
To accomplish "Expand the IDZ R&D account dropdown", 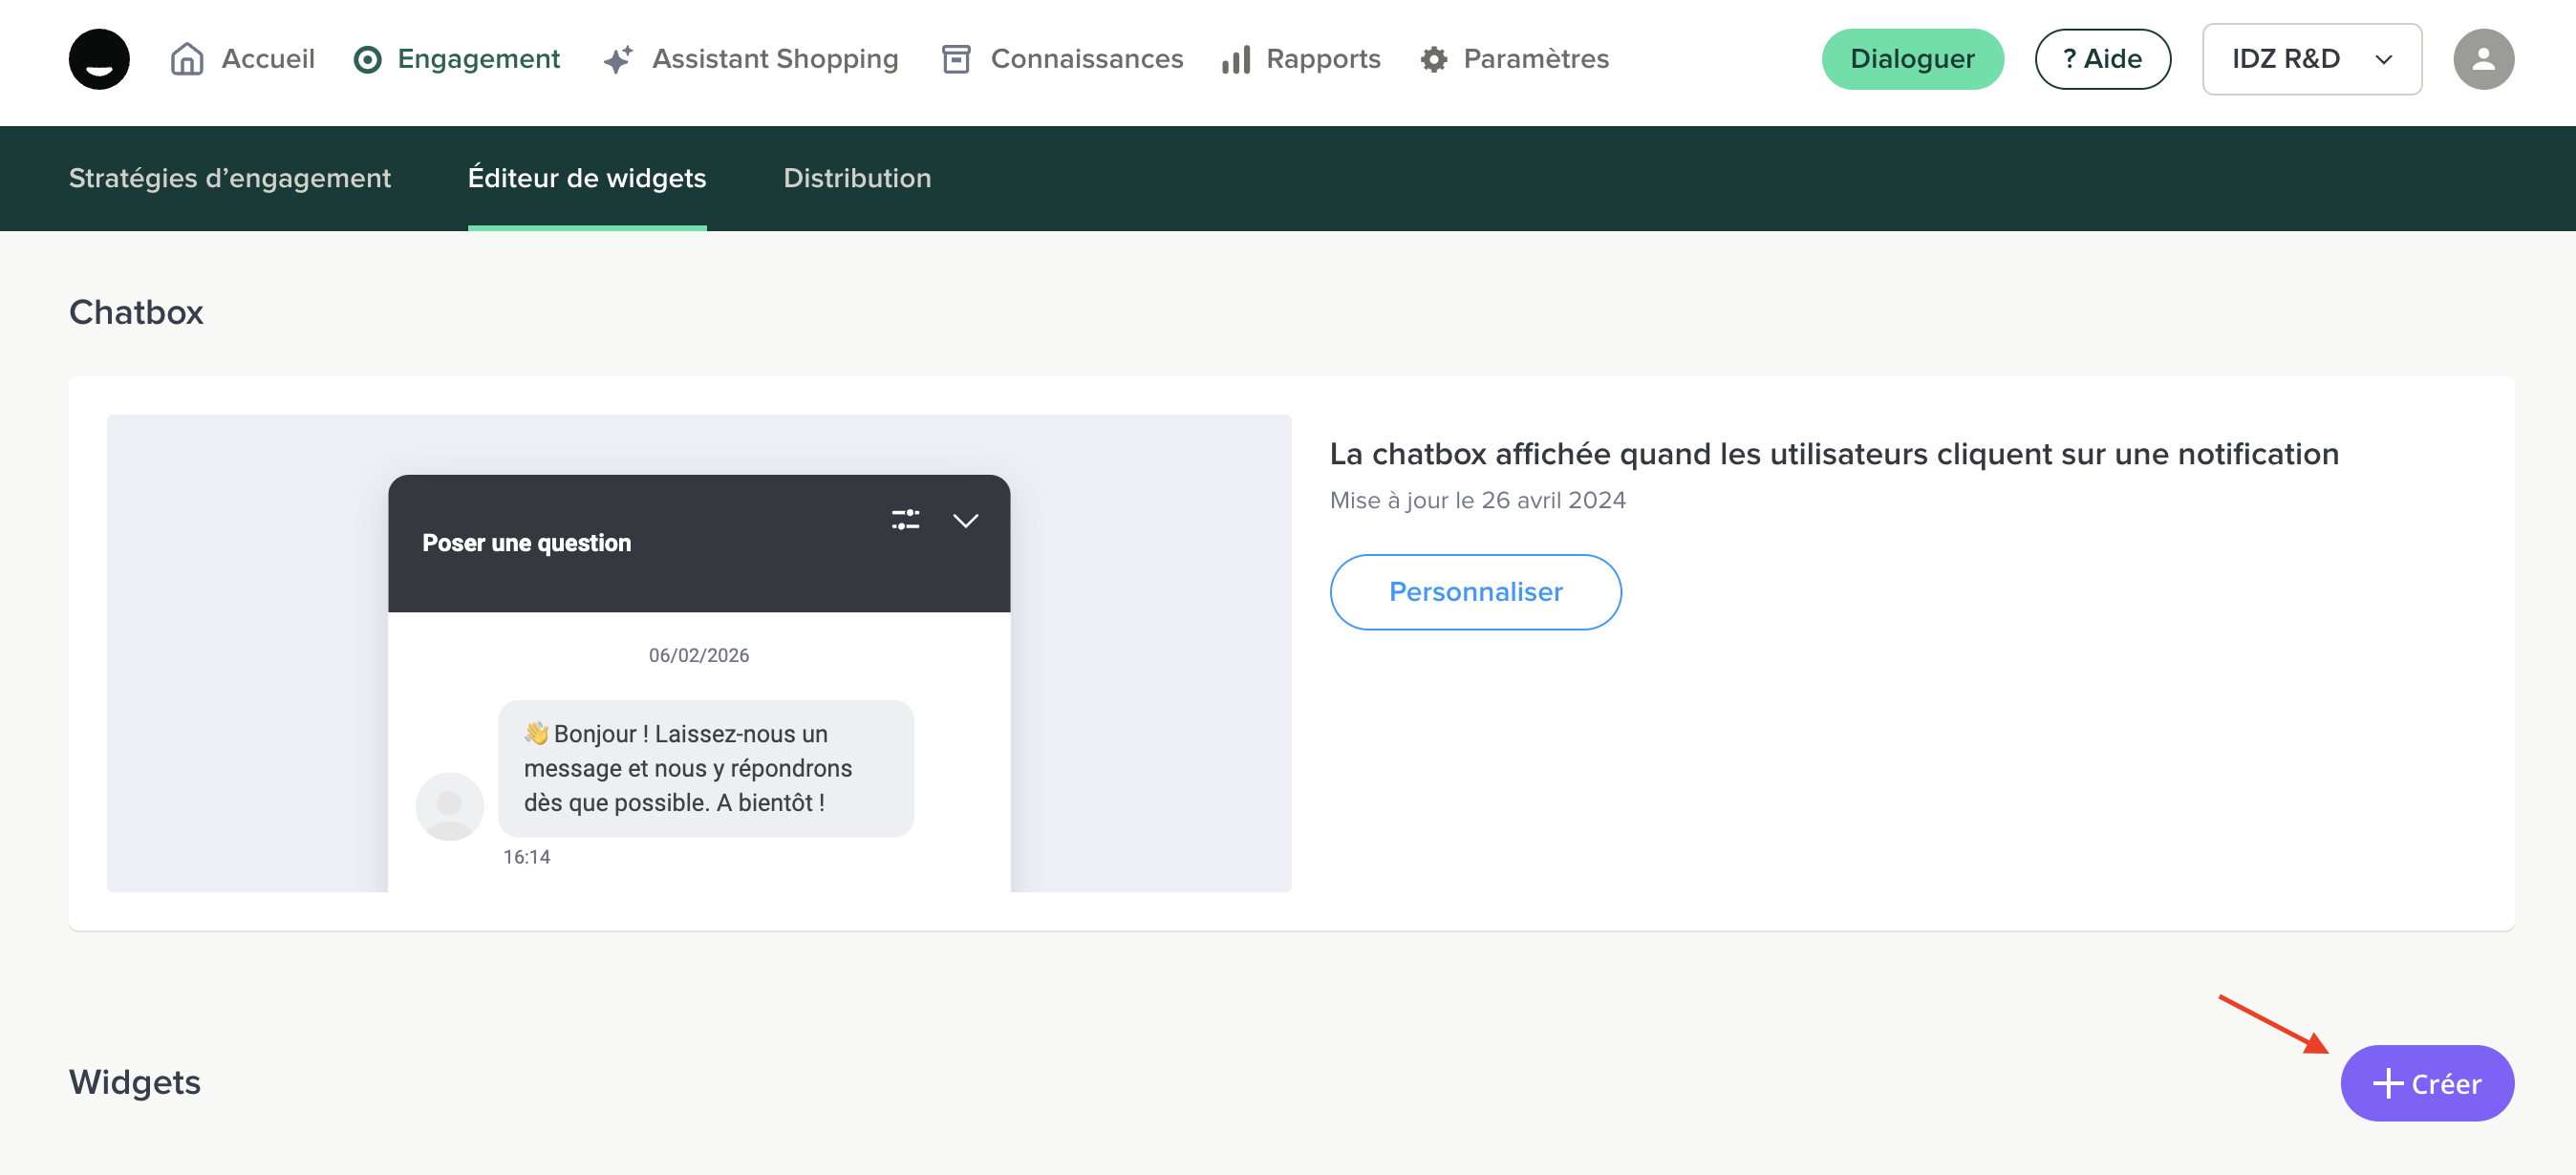I will (2311, 59).
